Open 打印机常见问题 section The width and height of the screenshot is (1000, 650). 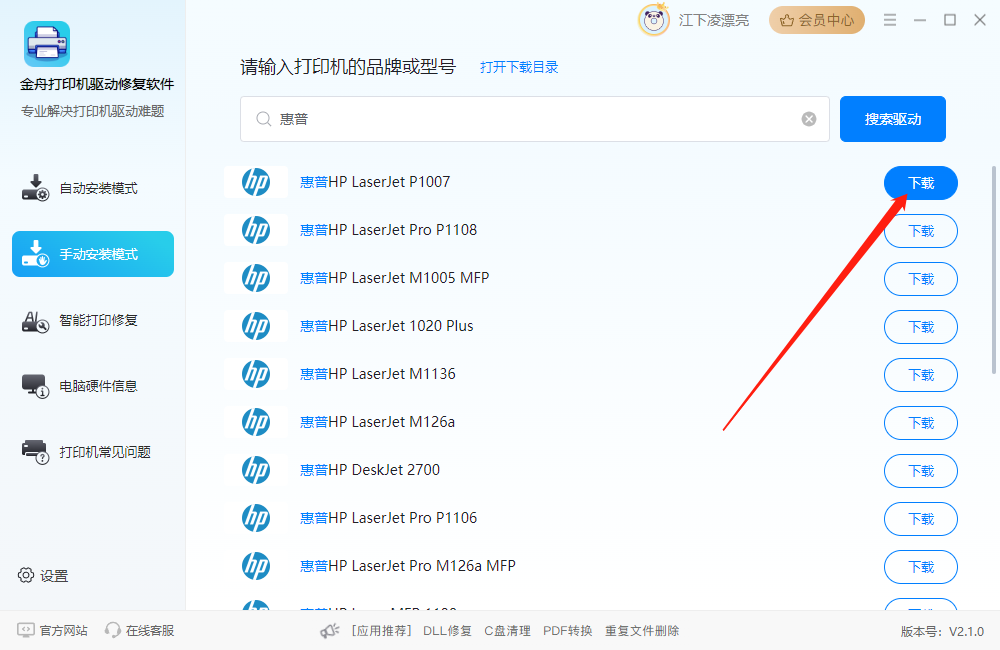point(93,452)
